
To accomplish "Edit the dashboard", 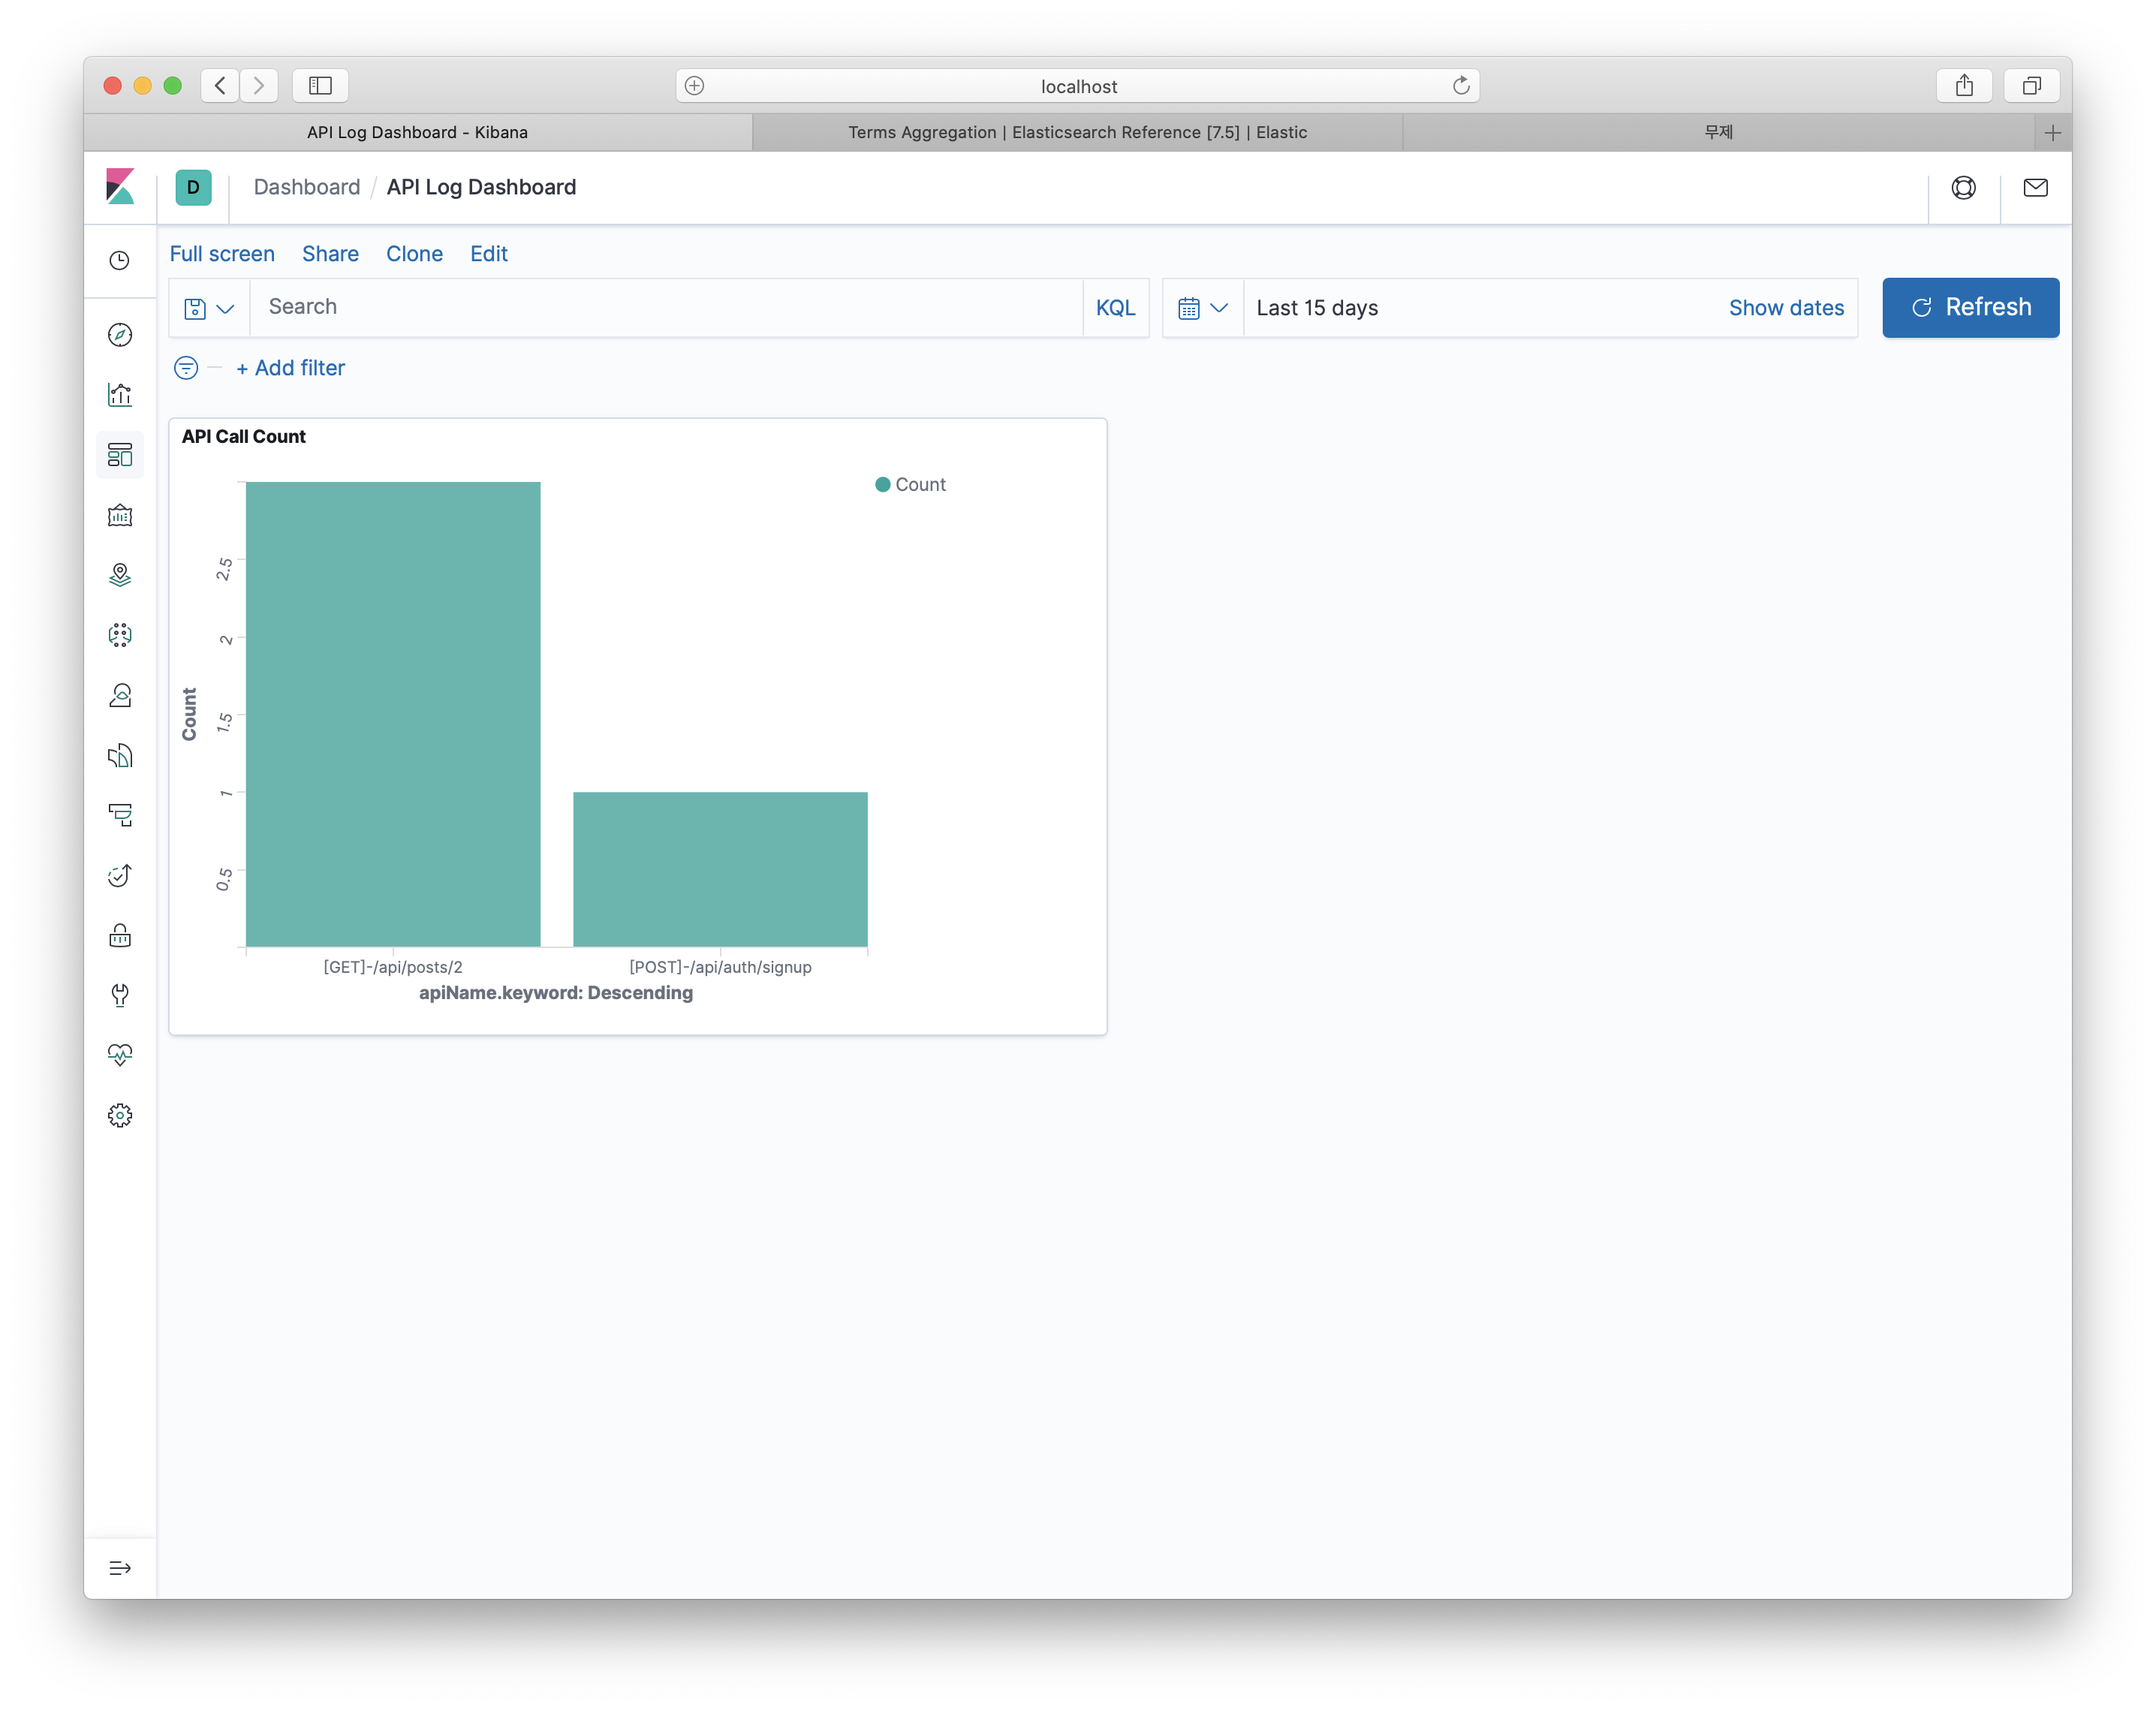I will 489,254.
